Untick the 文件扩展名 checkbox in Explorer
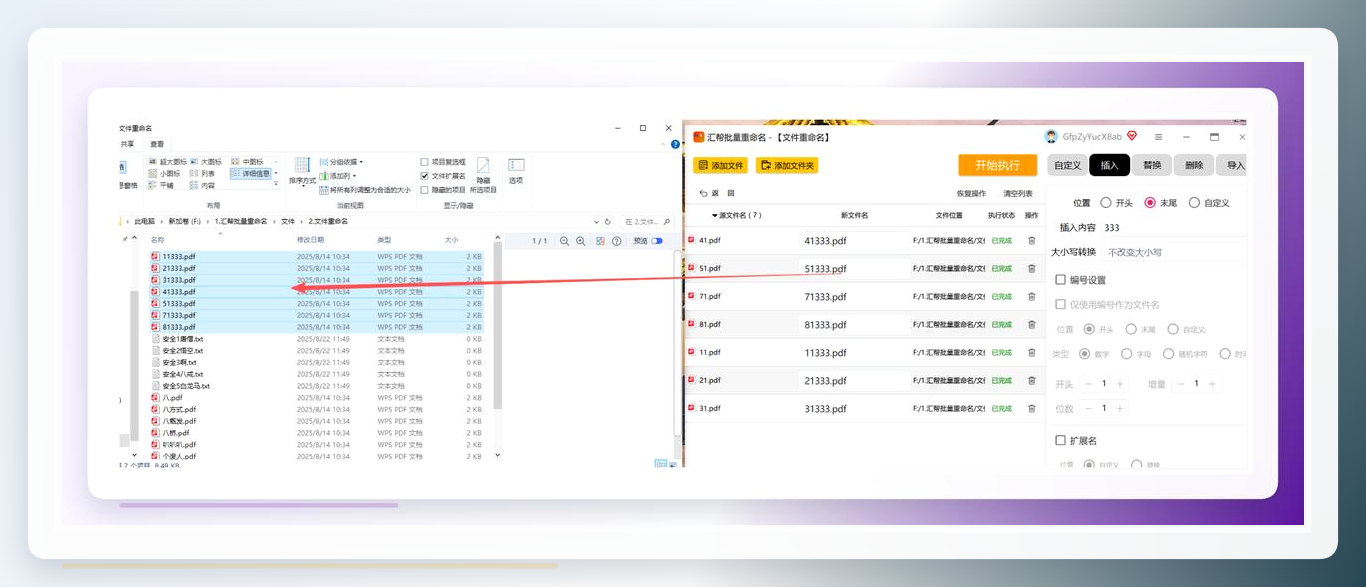Image resolution: width=1366 pixels, height=587 pixels. (x=425, y=176)
